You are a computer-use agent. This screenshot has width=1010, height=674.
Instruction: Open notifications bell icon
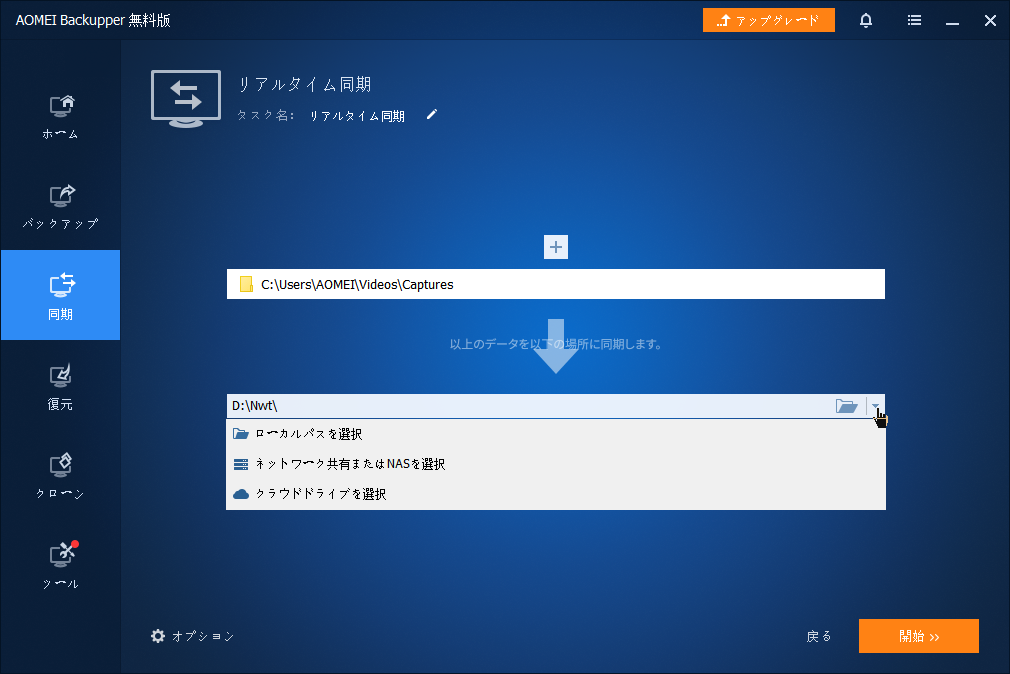[x=866, y=21]
